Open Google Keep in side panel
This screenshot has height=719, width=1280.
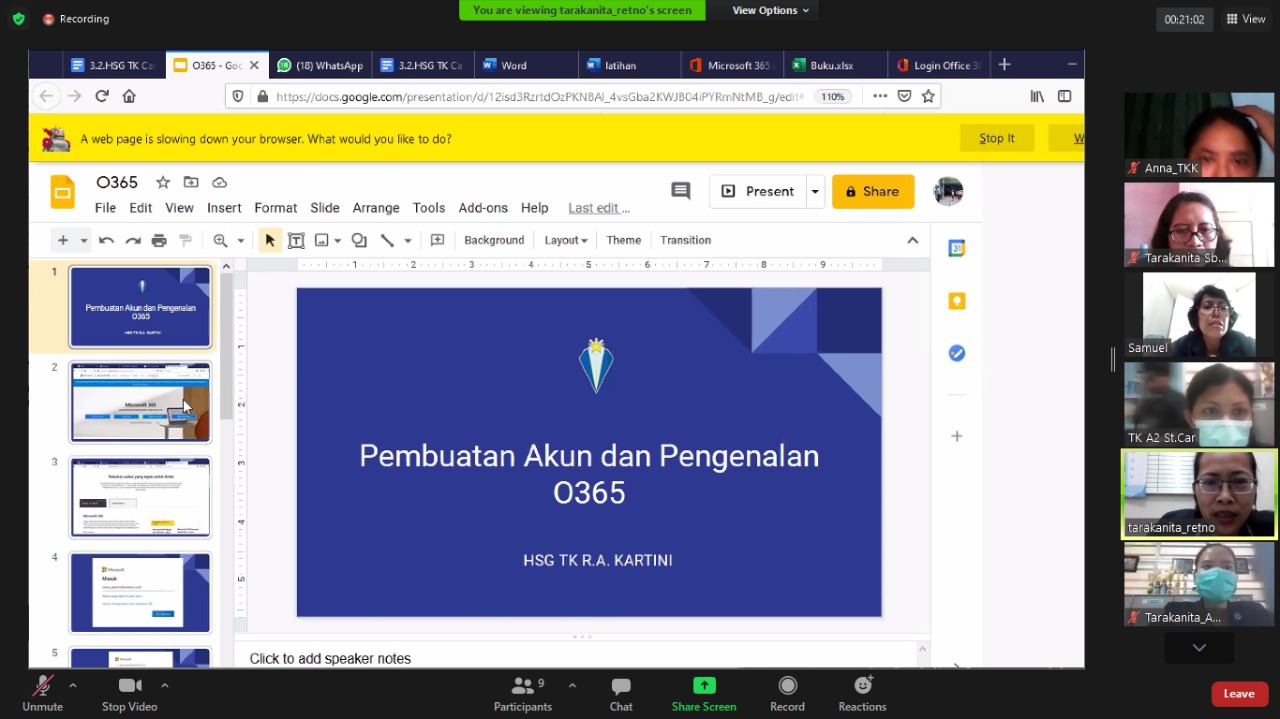point(957,301)
